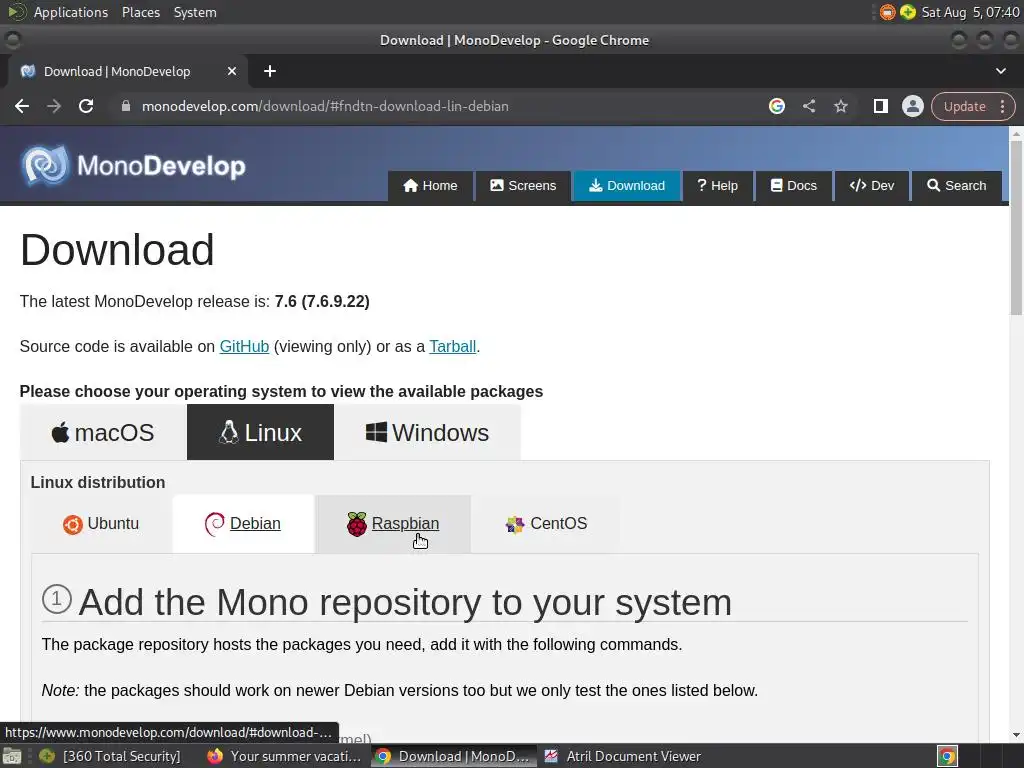Click Chrome icon in bottom-right tray
1024x768 pixels.
pos(947,756)
